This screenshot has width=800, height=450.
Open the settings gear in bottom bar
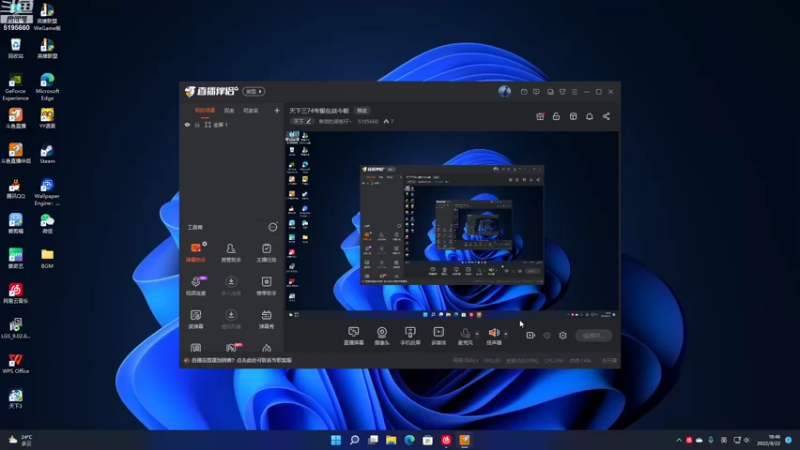563,335
